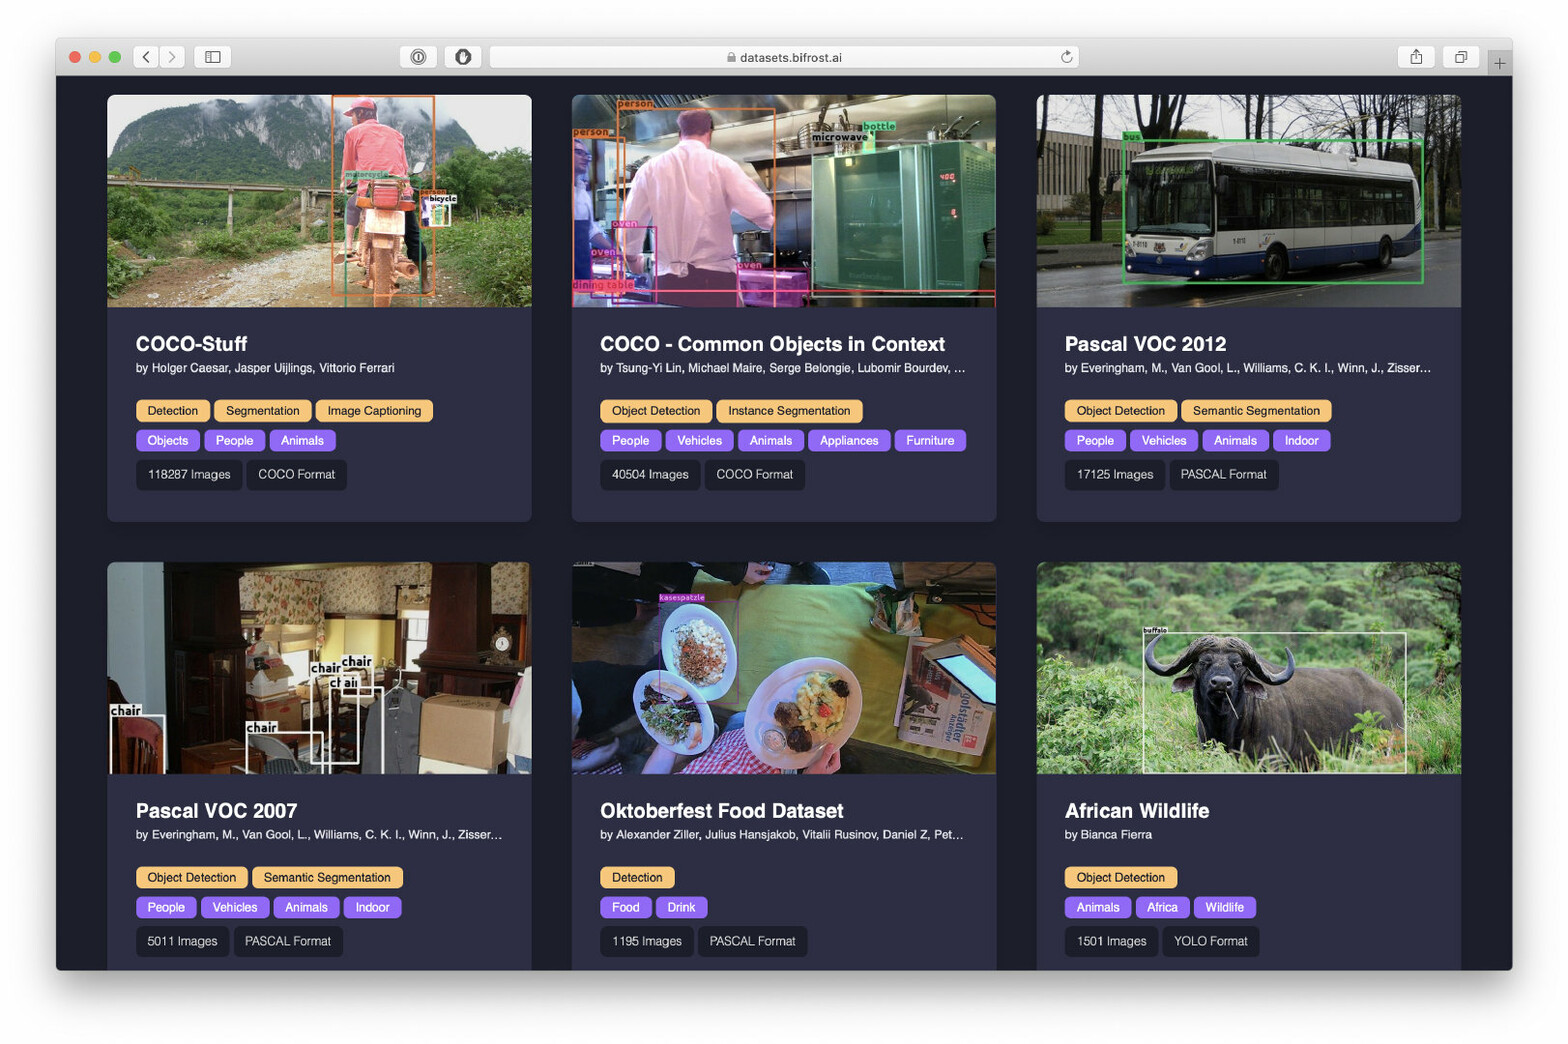Open the COCO-Stuff dataset title
This screenshot has width=1568, height=1044.
point(191,344)
